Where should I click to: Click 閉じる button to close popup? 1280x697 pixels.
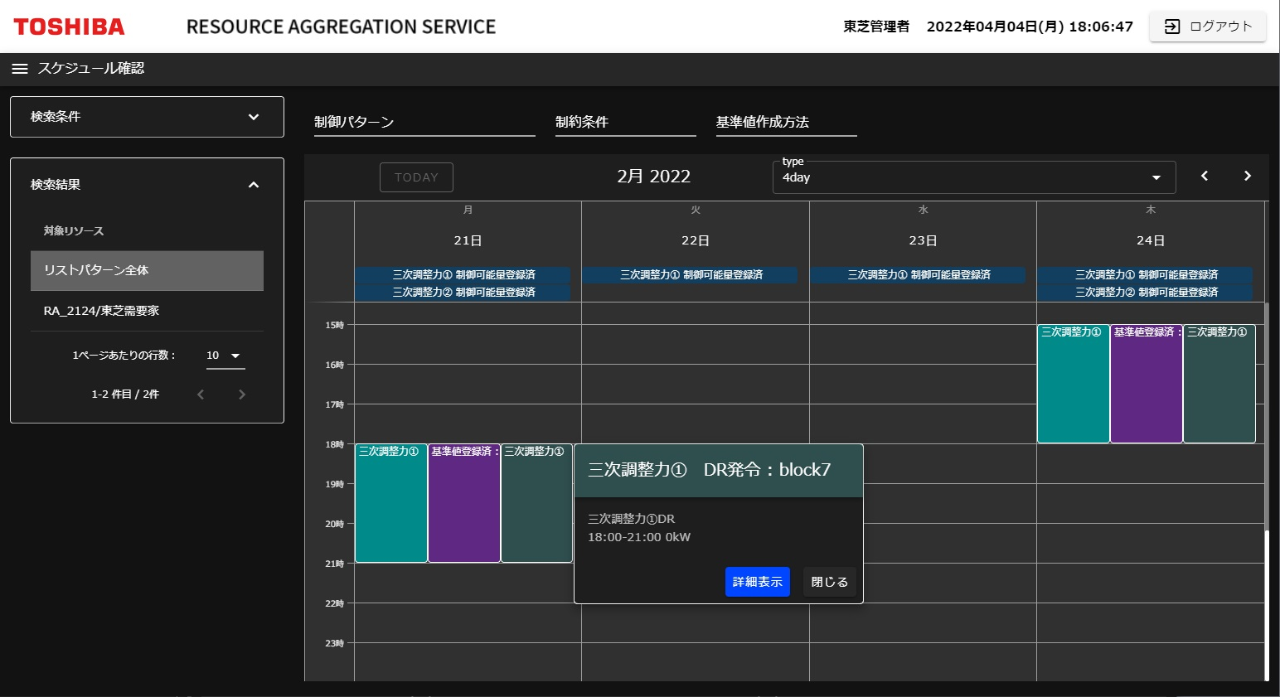click(829, 582)
